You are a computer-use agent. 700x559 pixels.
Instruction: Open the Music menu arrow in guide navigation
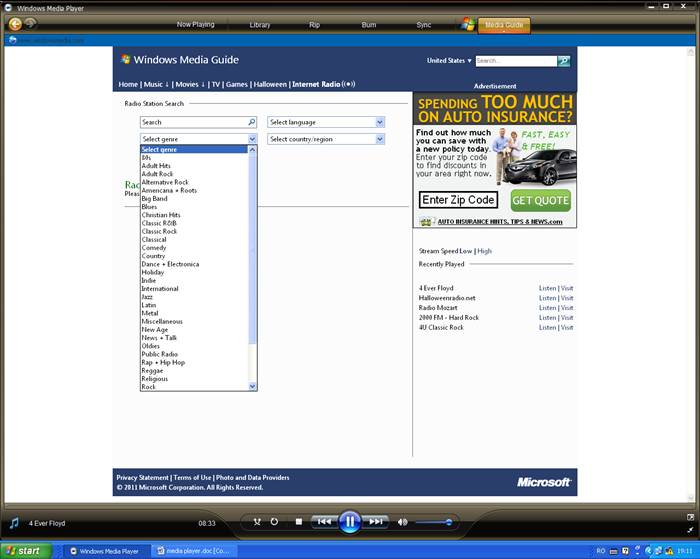click(x=167, y=84)
